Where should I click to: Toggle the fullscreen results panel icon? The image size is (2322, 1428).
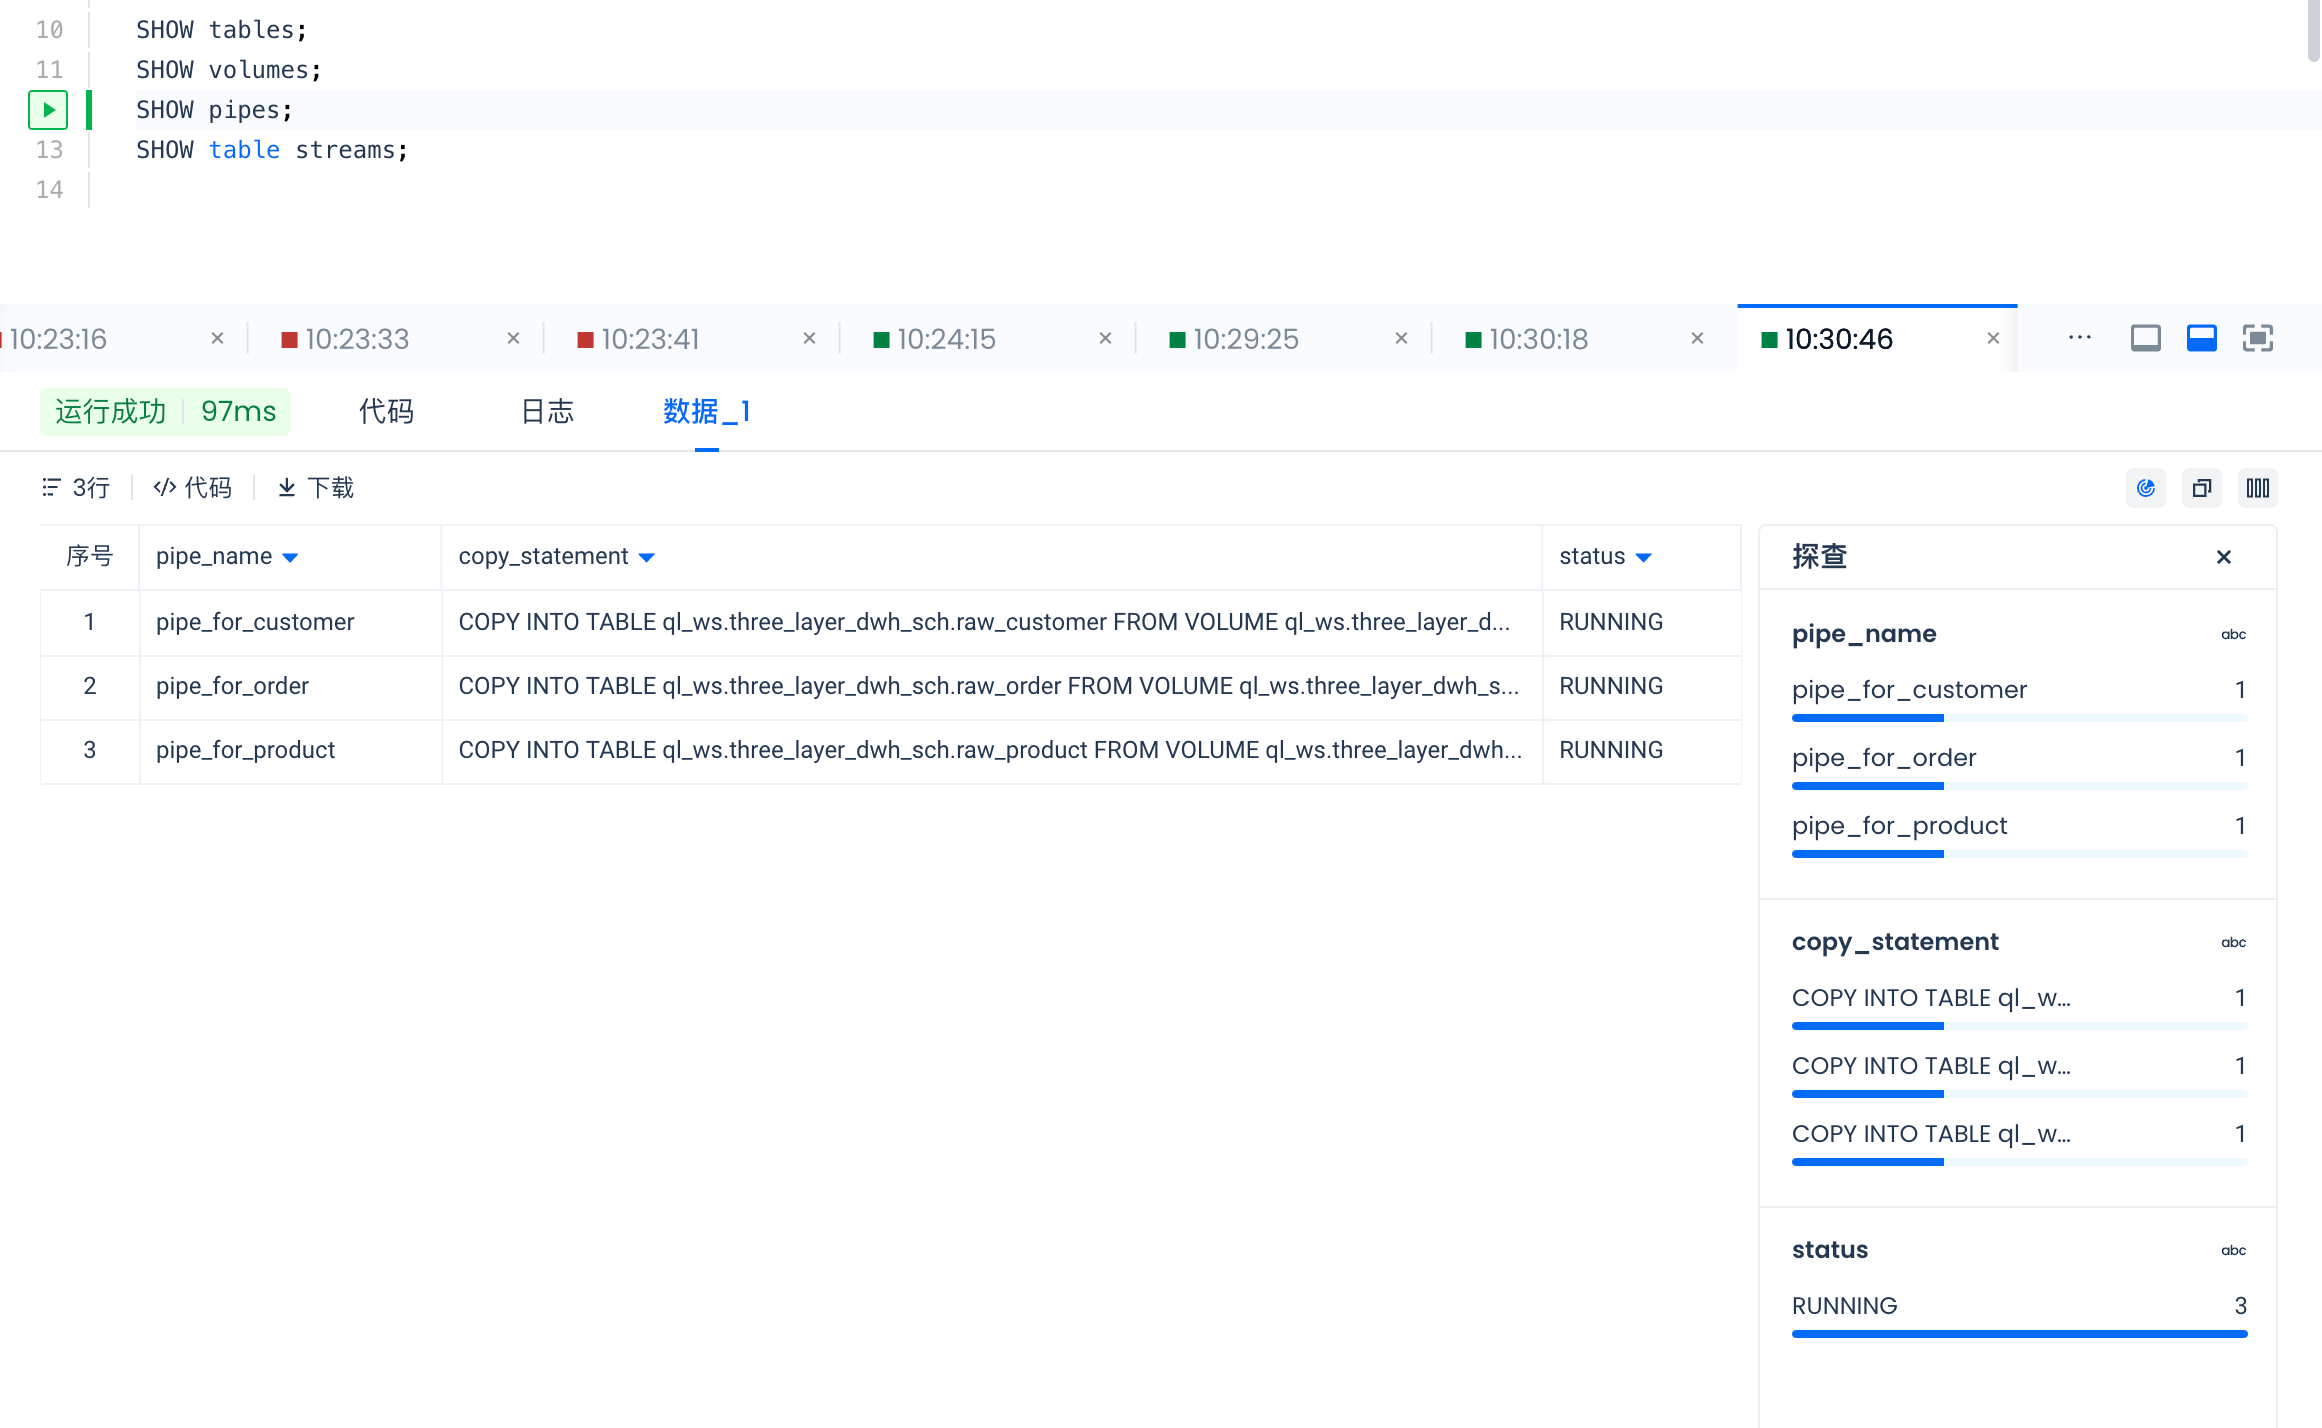(2257, 339)
